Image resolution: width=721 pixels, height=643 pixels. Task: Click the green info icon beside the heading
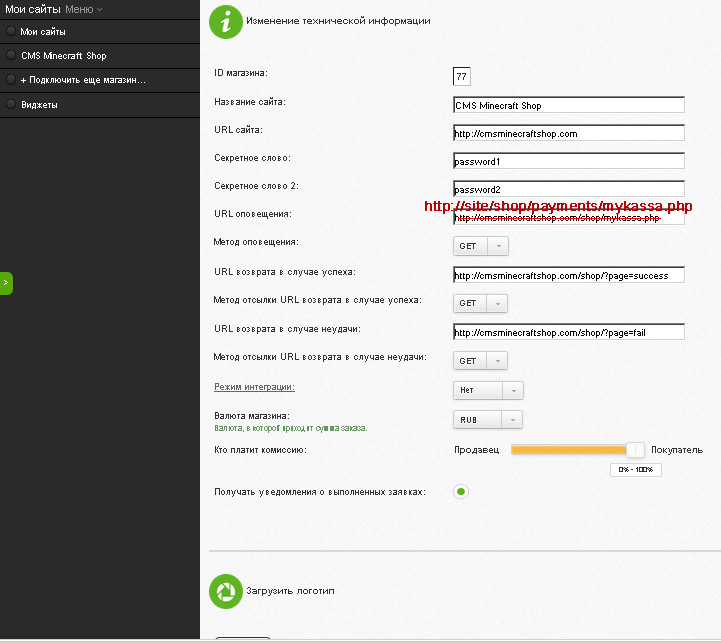(226, 22)
